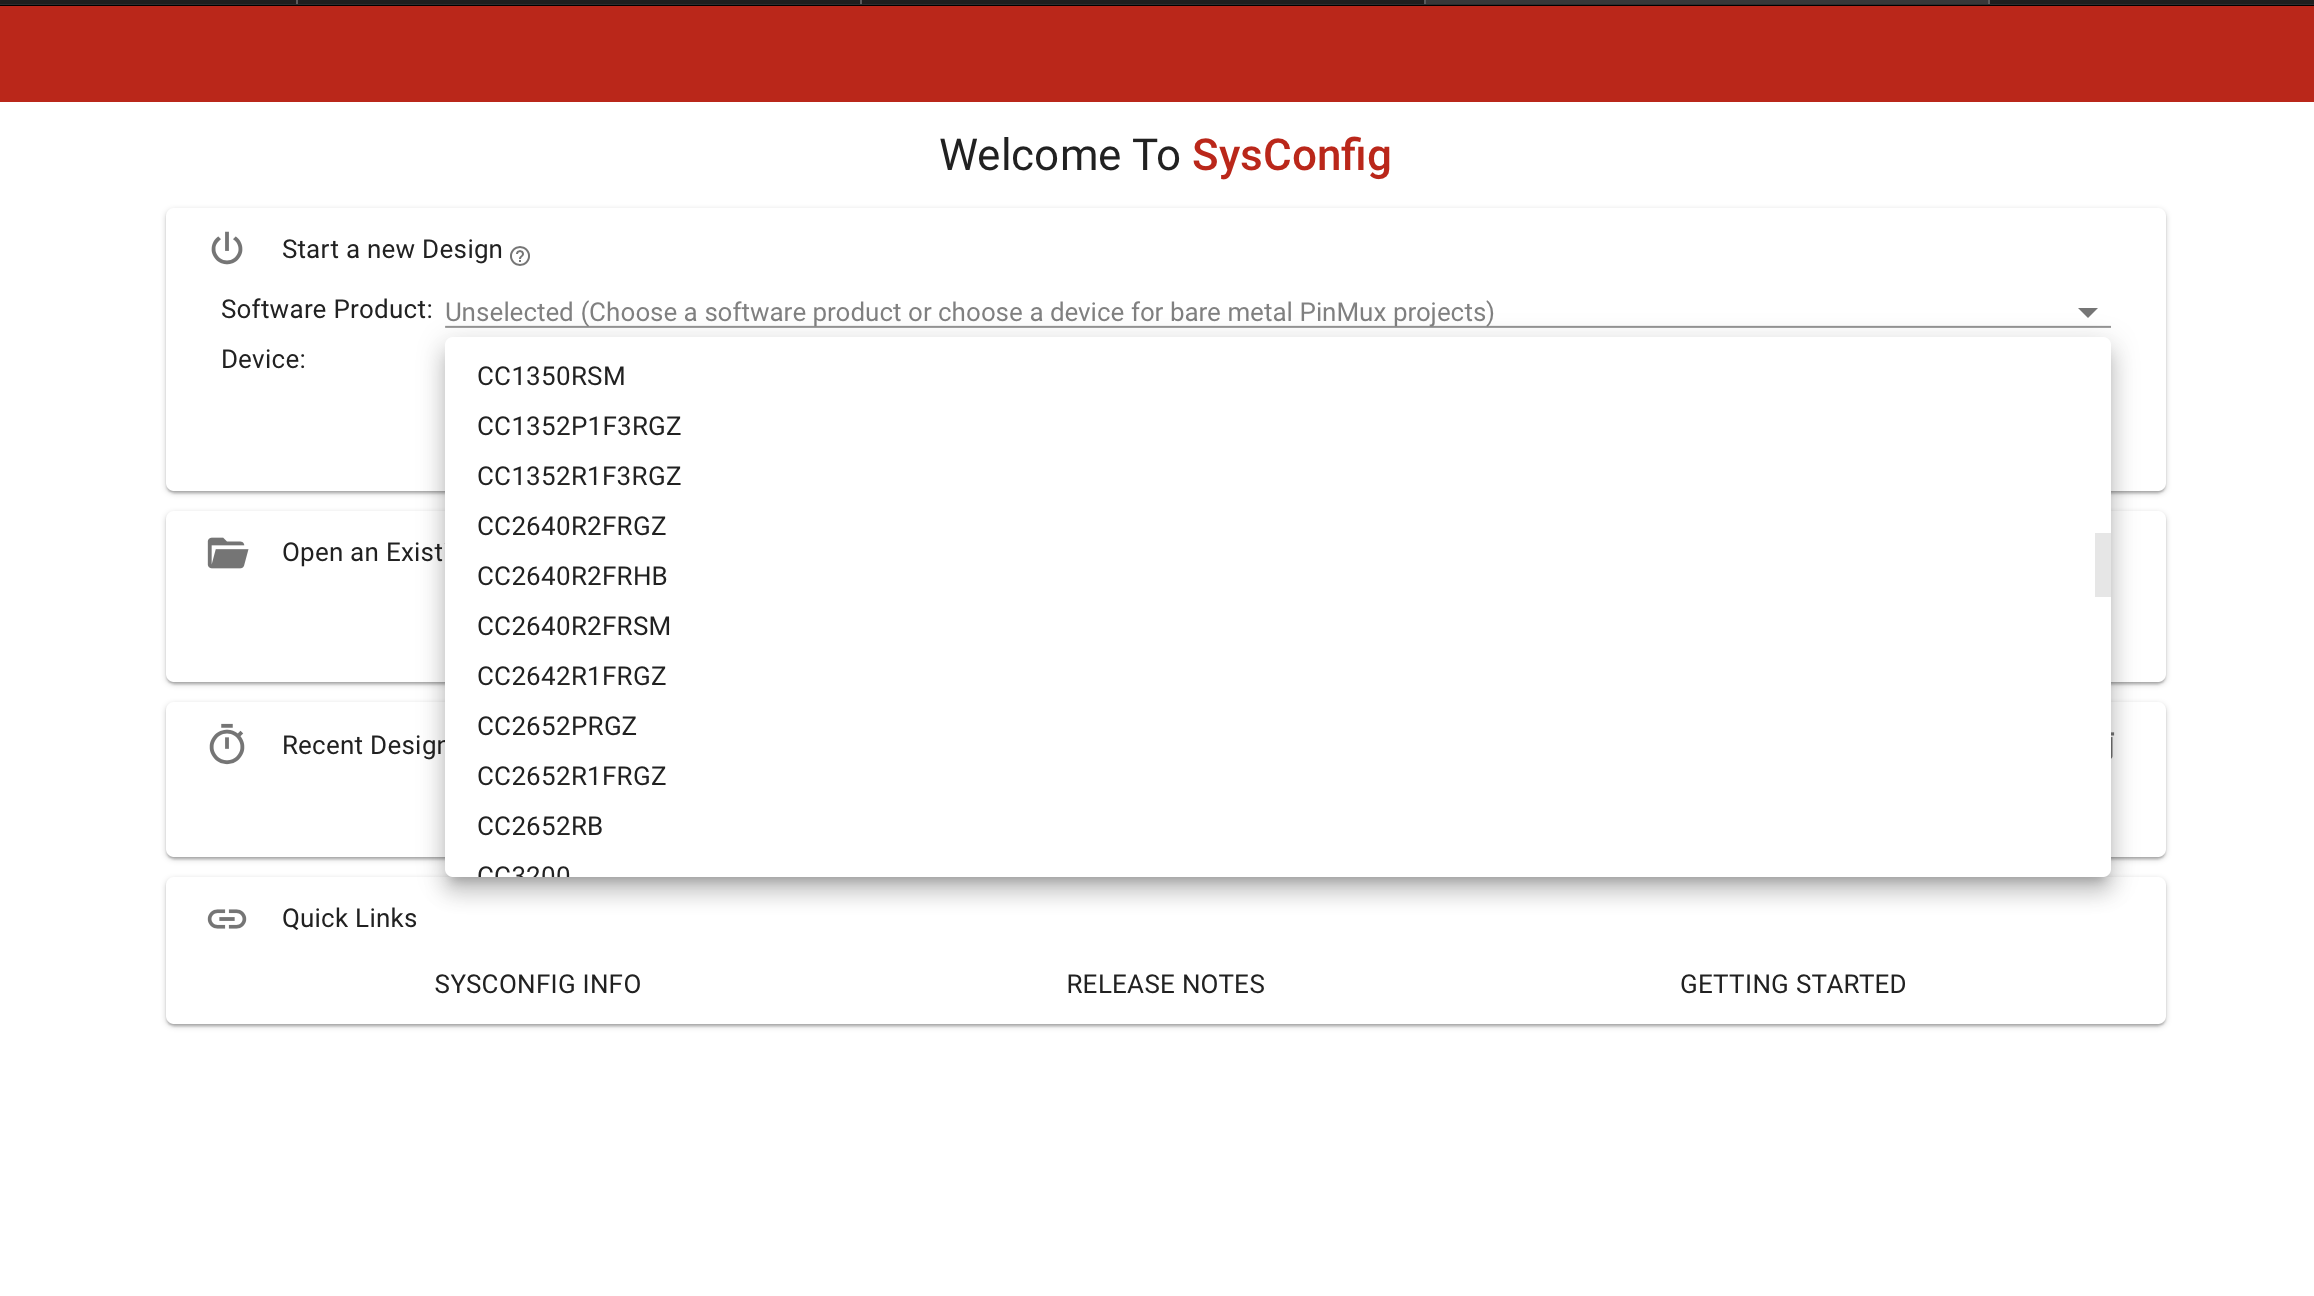Click the folder icon for Open an Existing Design
The width and height of the screenshot is (2314, 1296).
coord(227,552)
